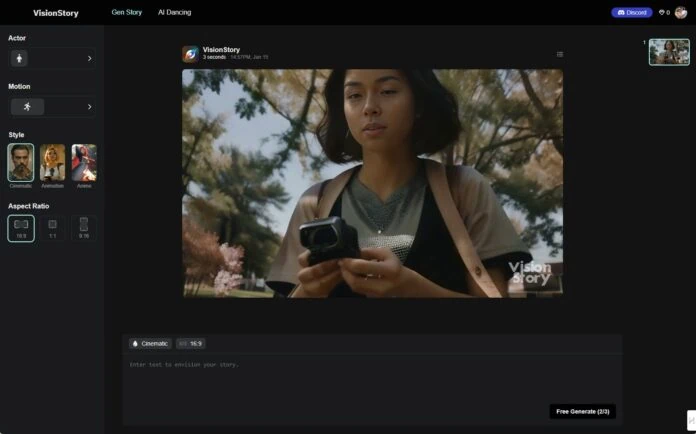Click the heart credits counter
Viewport: 696px width, 434px height.
[664, 12]
